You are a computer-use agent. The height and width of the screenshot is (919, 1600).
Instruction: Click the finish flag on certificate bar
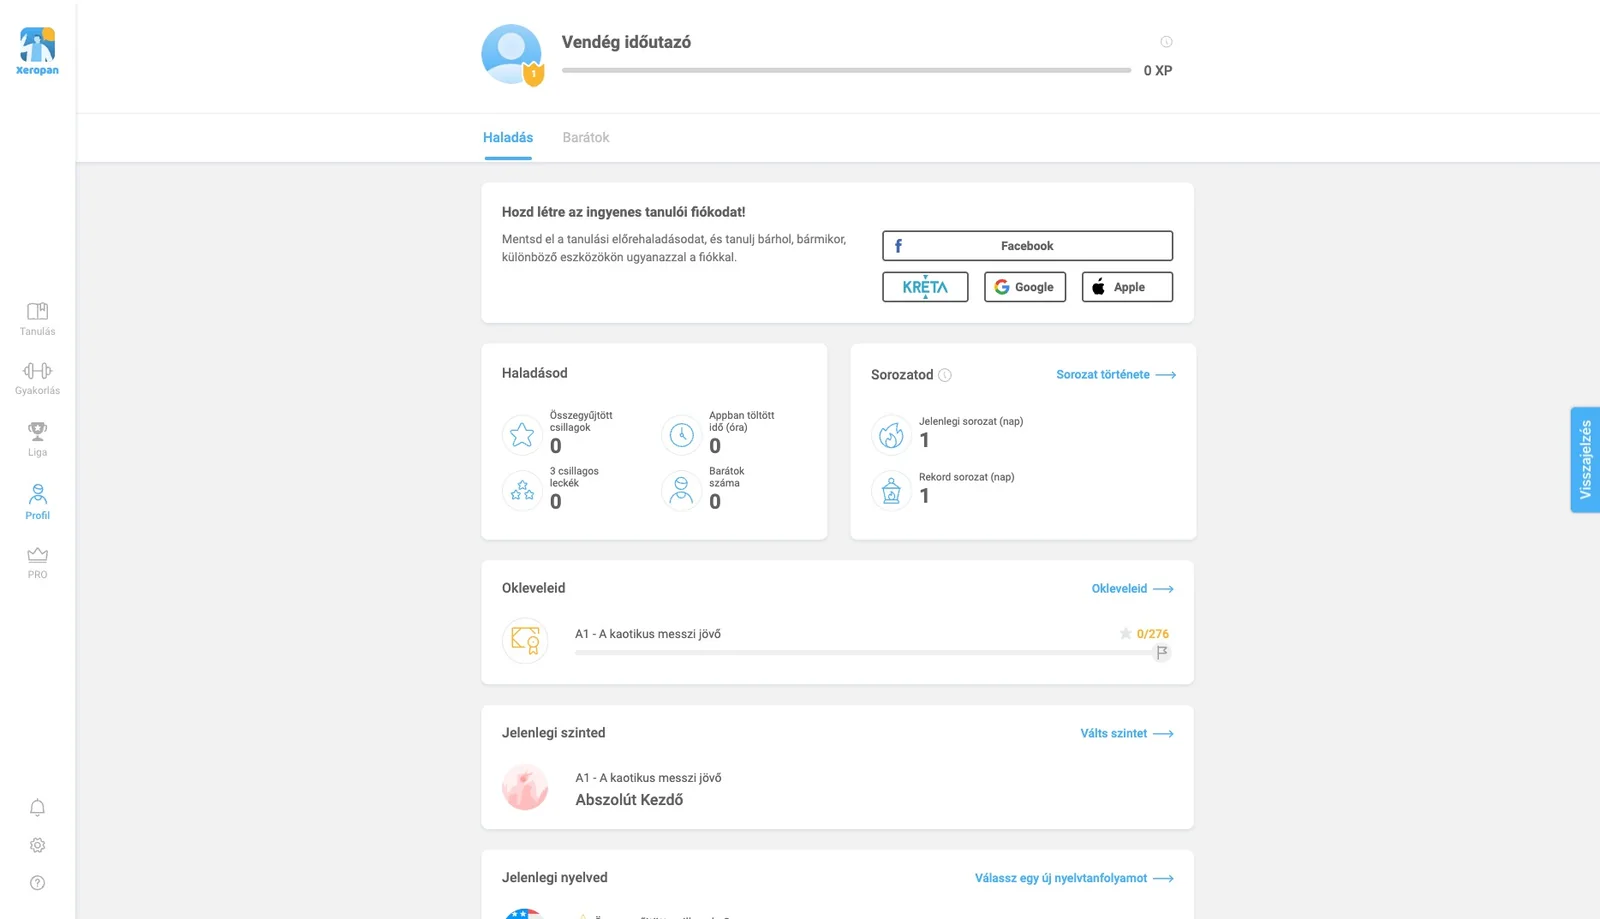1161,652
